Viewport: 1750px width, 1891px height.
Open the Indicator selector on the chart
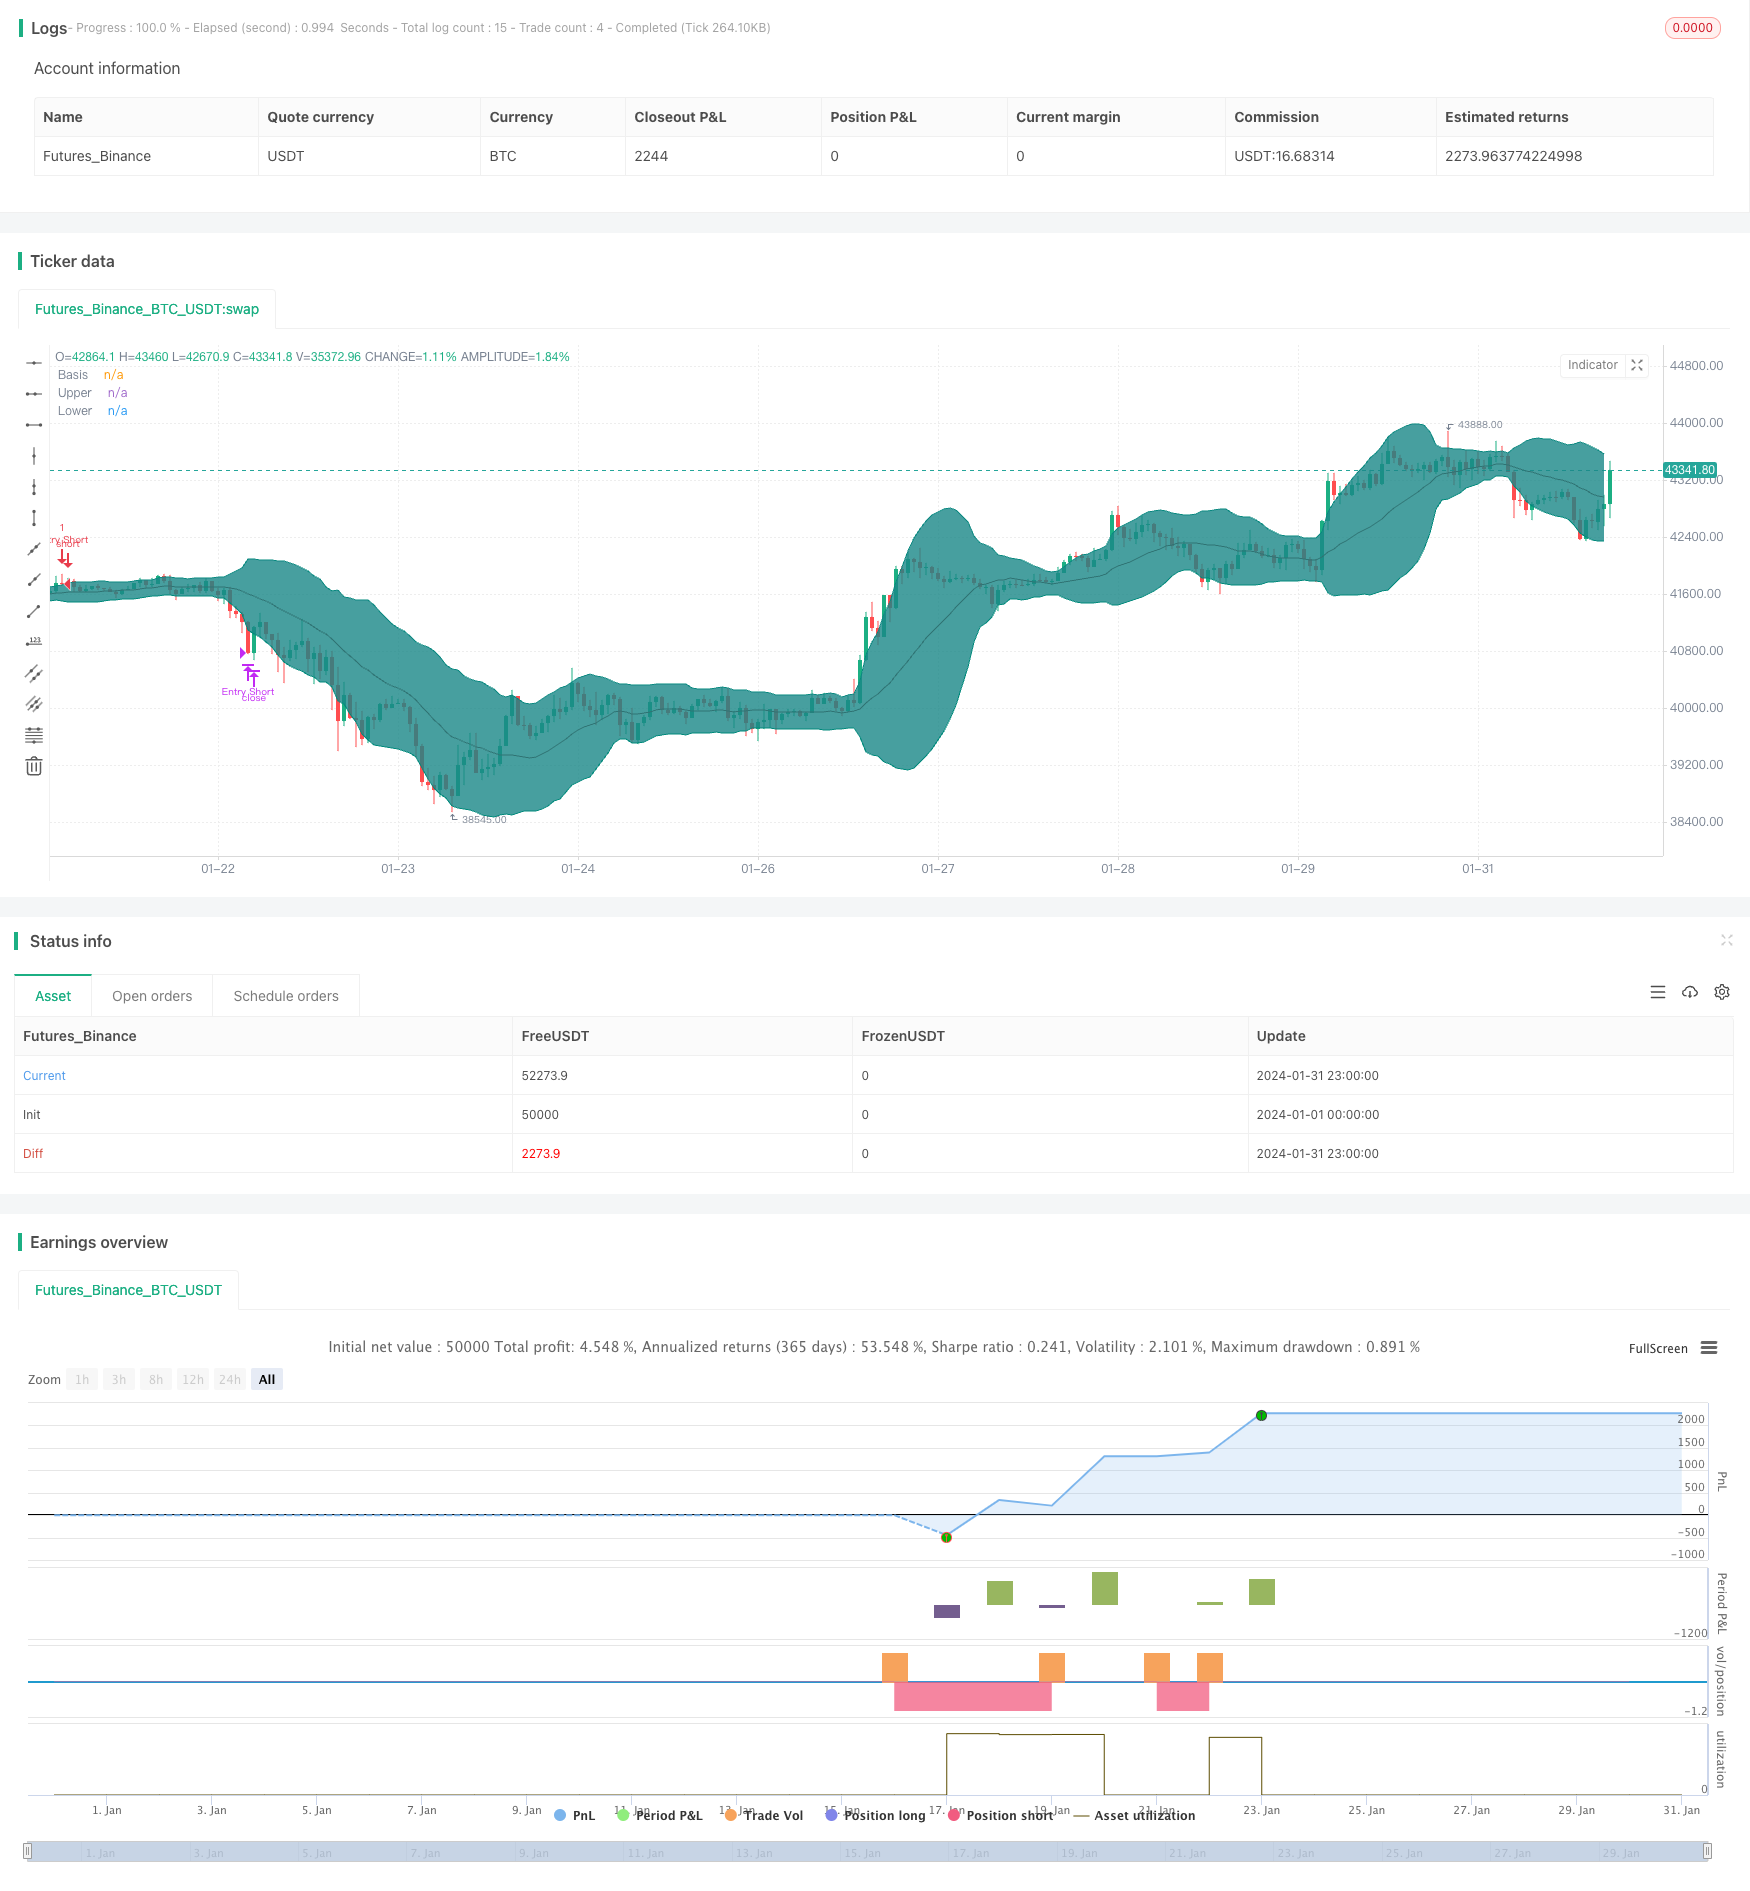coord(1592,365)
